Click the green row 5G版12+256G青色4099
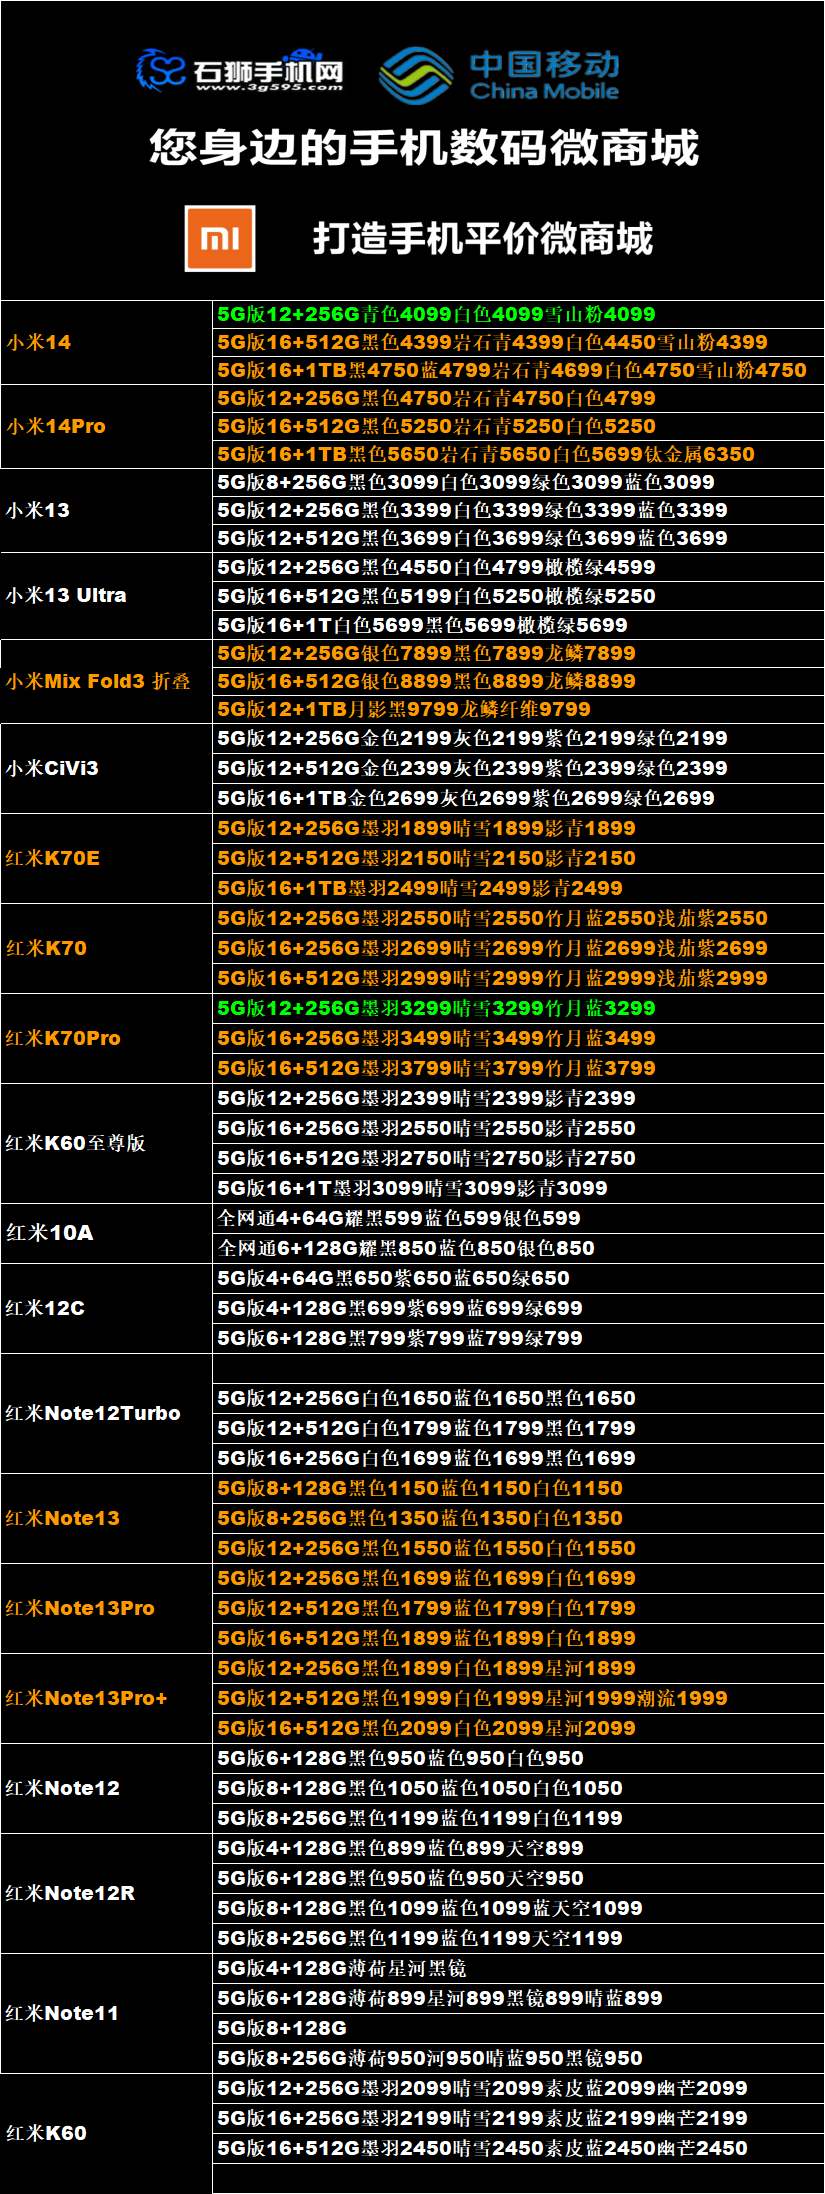Image resolution: width=825 pixels, height=2194 pixels. coord(519,314)
